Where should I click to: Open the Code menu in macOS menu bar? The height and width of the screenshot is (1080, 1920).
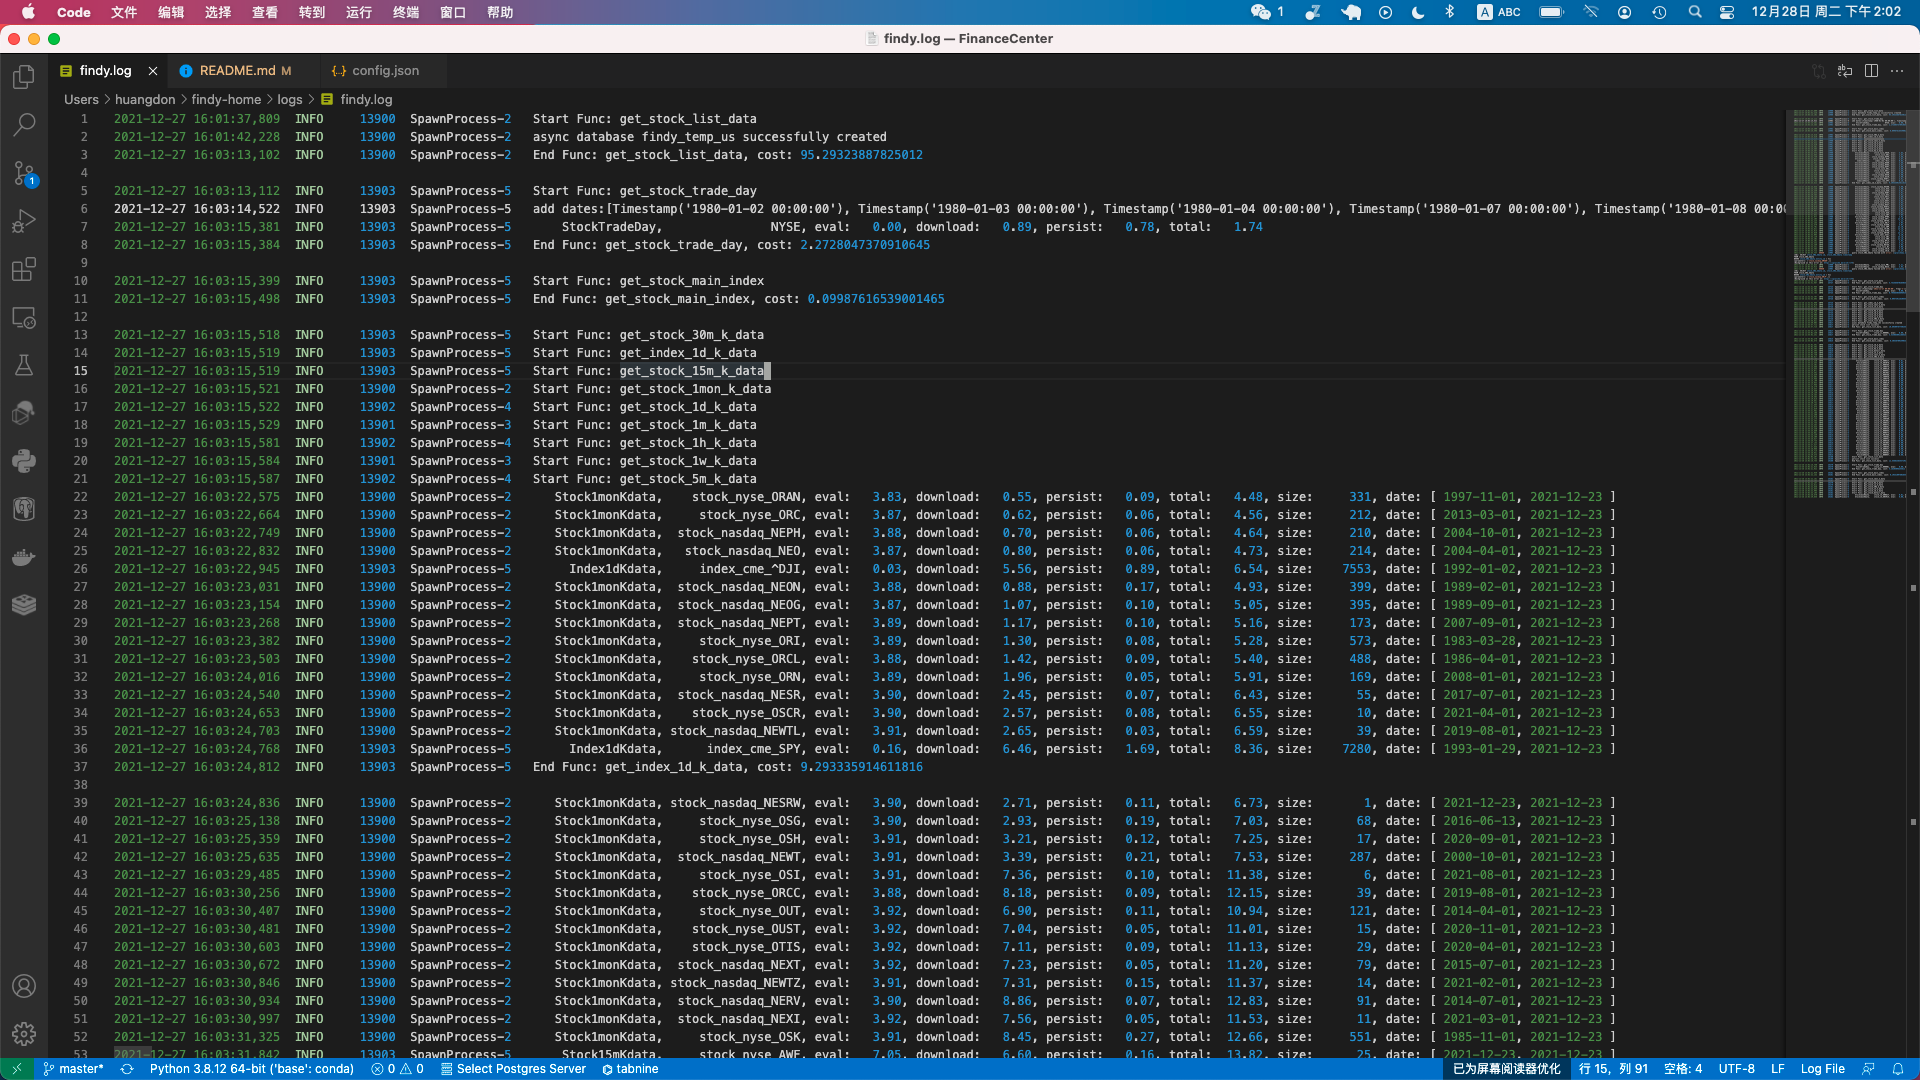click(x=74, y=12)
